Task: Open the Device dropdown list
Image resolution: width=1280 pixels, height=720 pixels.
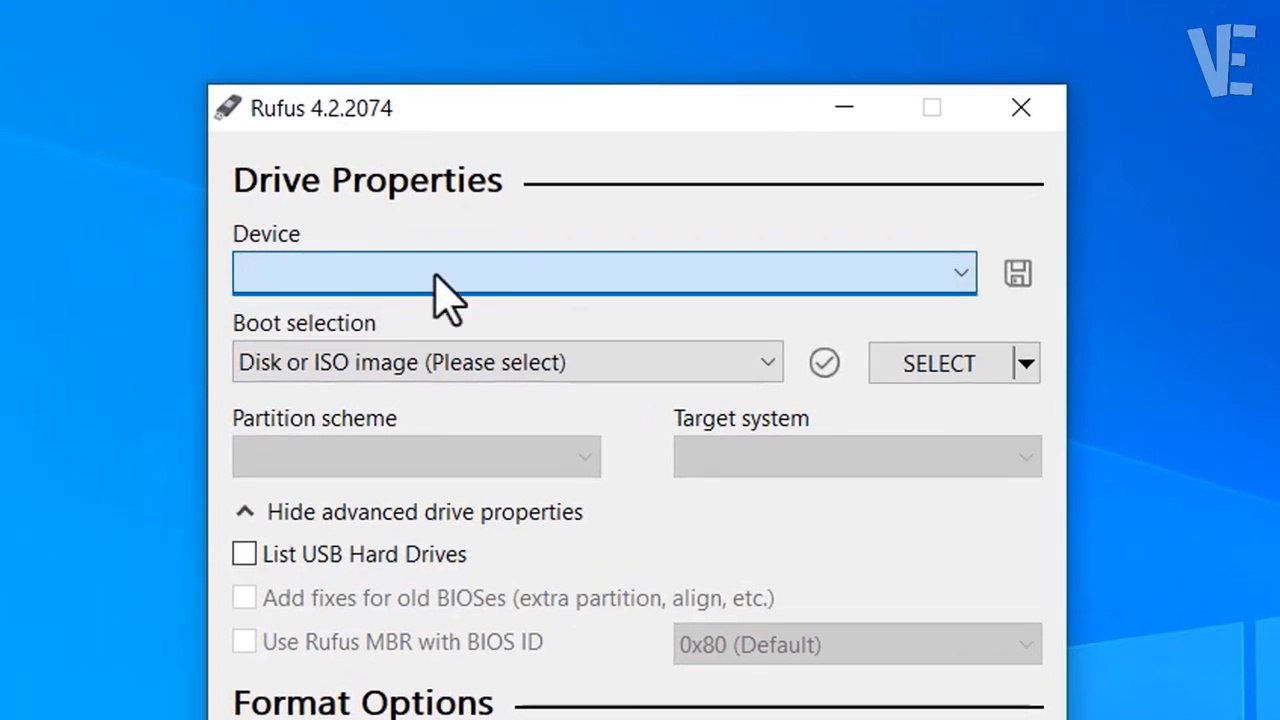Action: (x=604, y=273)
